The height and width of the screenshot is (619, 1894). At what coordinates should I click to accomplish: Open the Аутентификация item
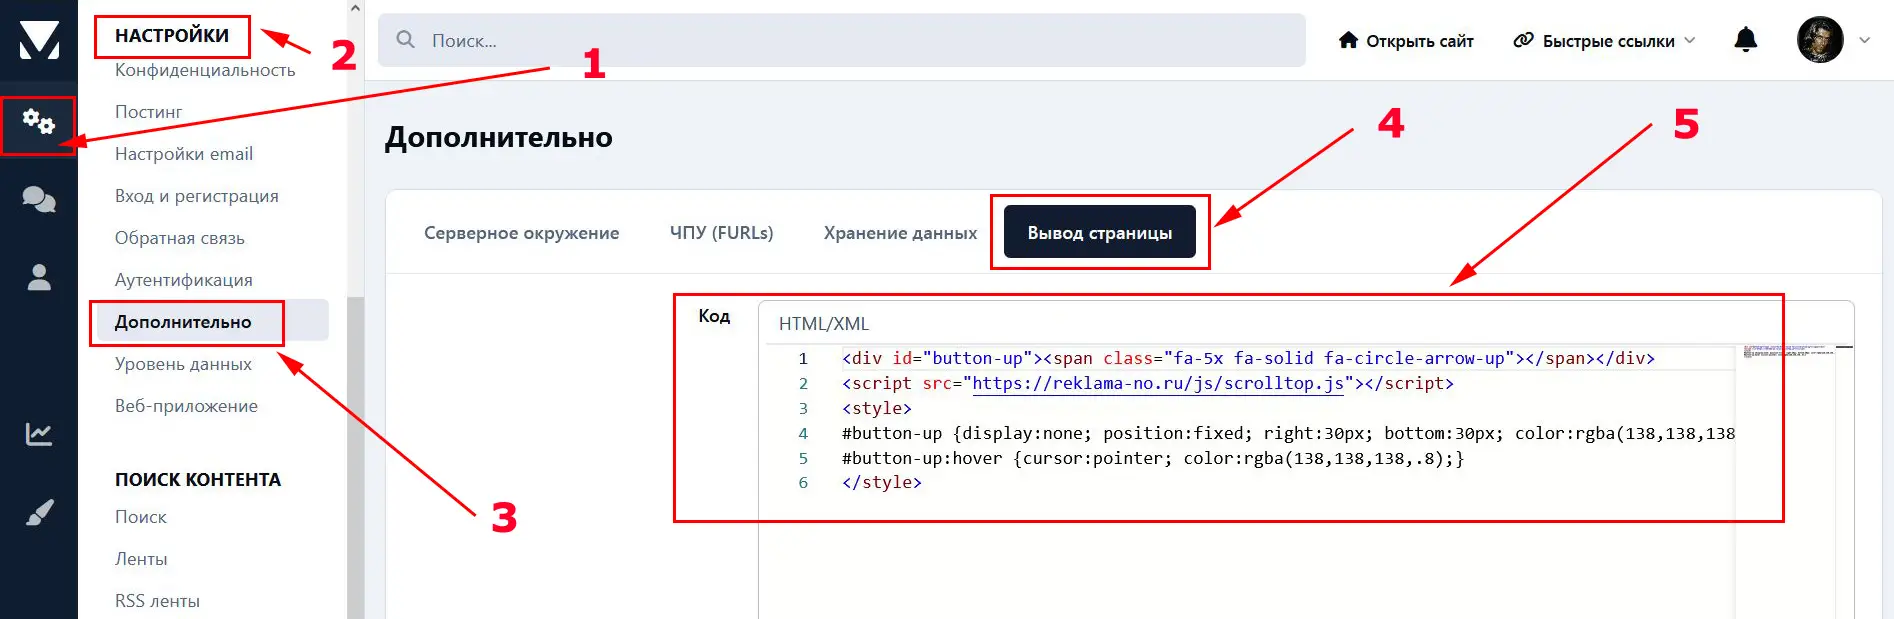coord(183,280)
